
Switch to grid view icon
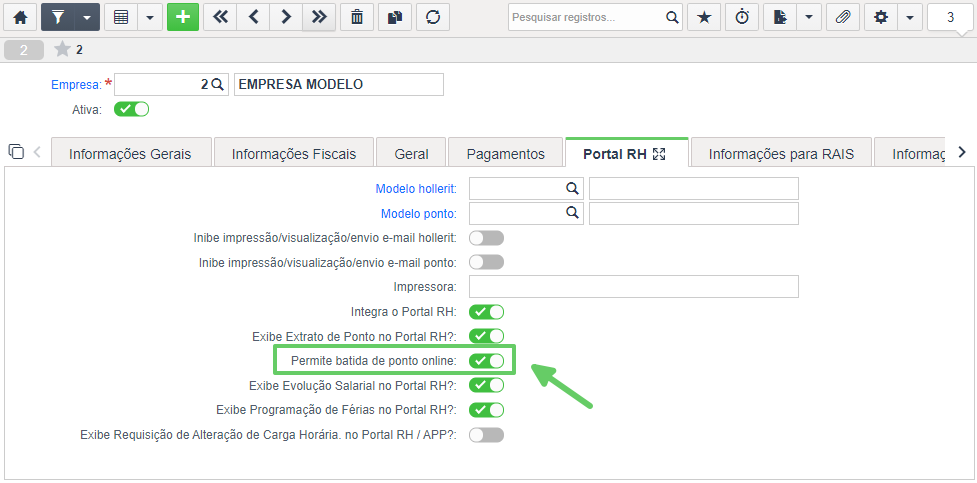121,17
